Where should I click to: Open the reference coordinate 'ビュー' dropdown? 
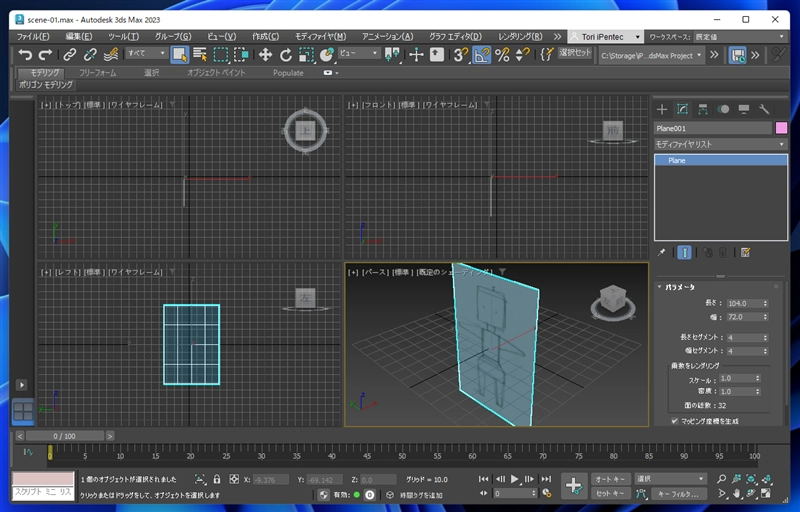359,53
